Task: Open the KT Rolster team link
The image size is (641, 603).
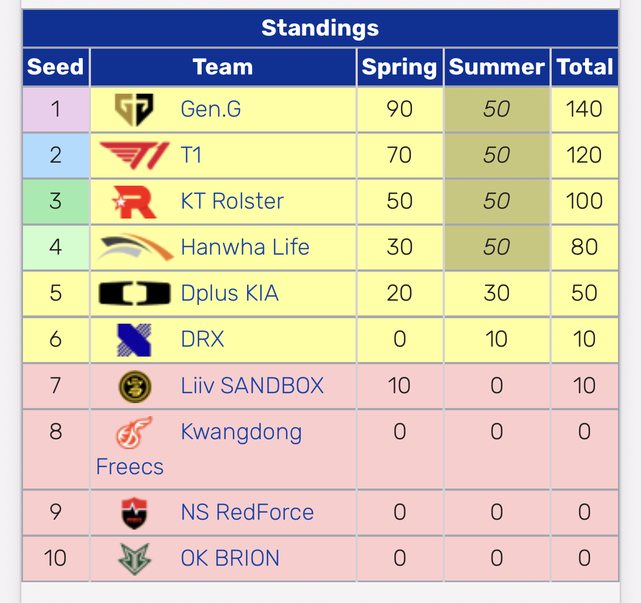Action: point(232,202)
